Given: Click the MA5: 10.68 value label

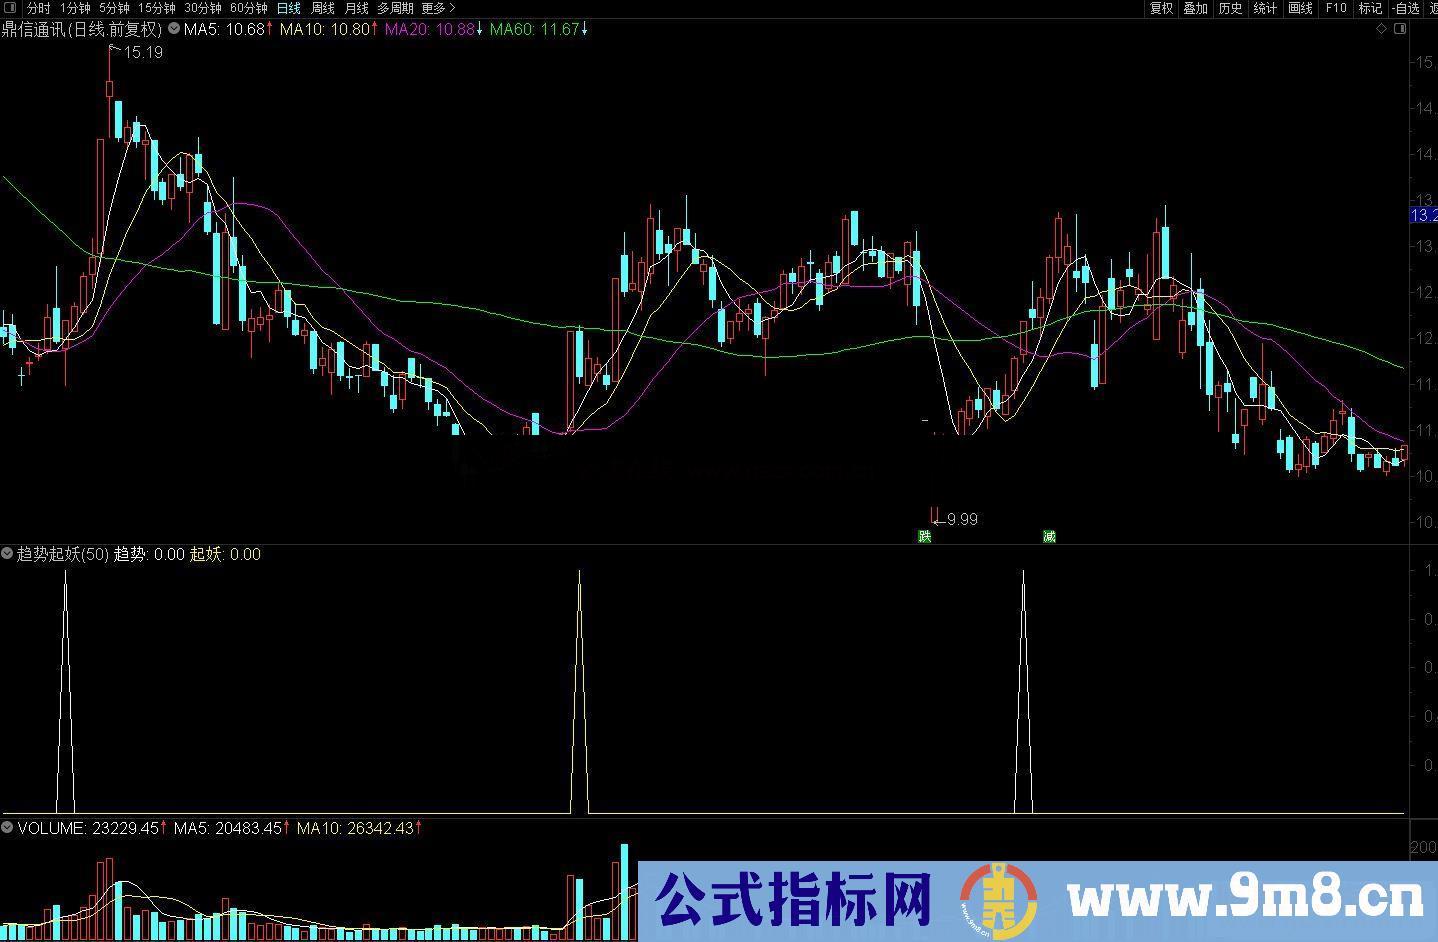Looking at the screenshot, I should [224, 29].
